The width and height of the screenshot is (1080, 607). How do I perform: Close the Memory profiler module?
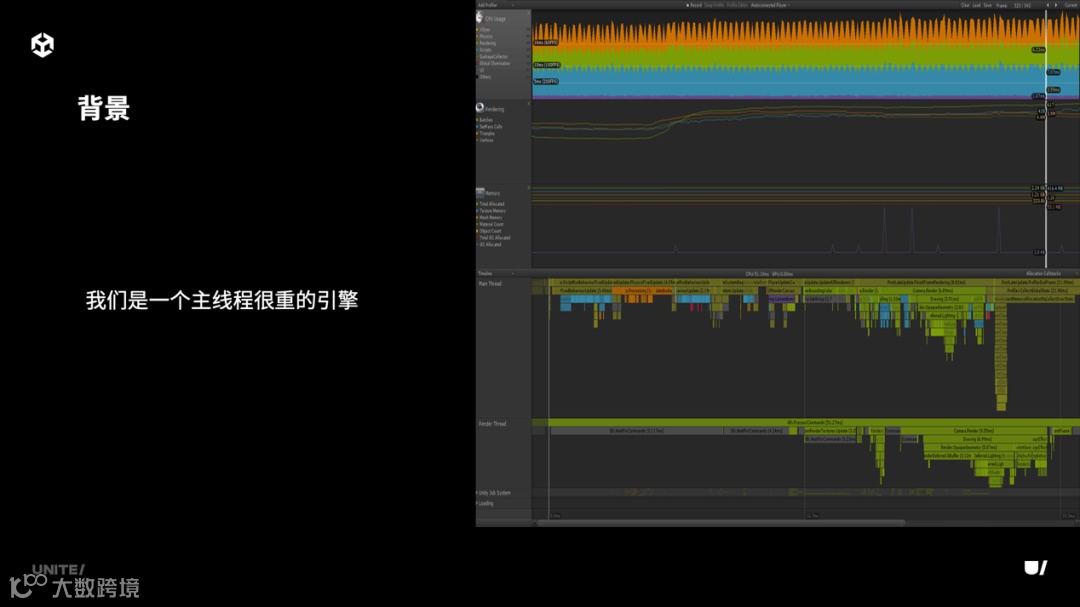528,187
